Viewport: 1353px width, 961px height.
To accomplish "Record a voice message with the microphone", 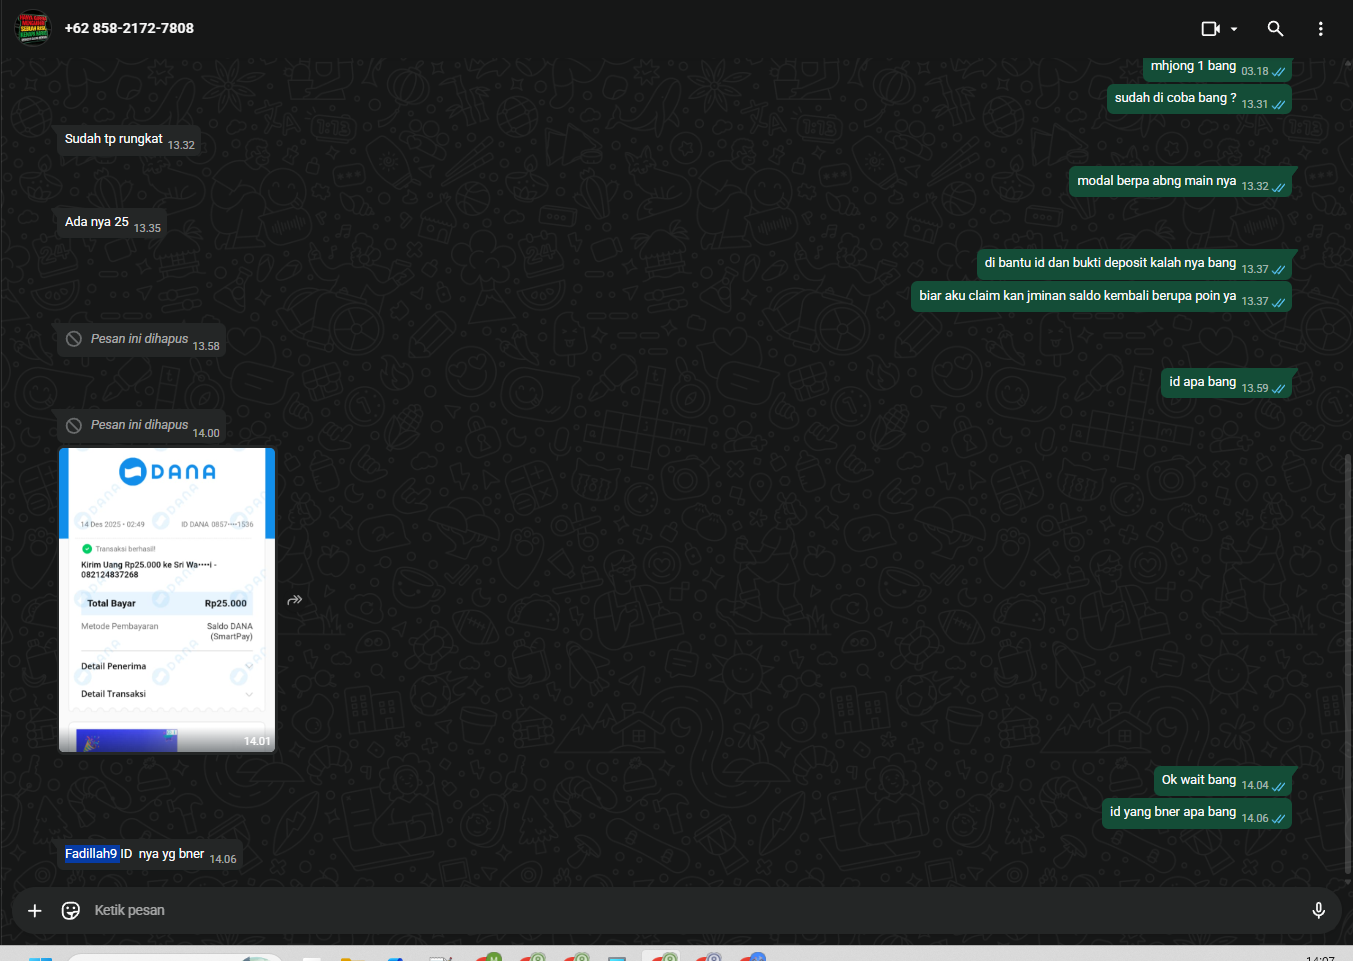I will [x=1318, y=910].
